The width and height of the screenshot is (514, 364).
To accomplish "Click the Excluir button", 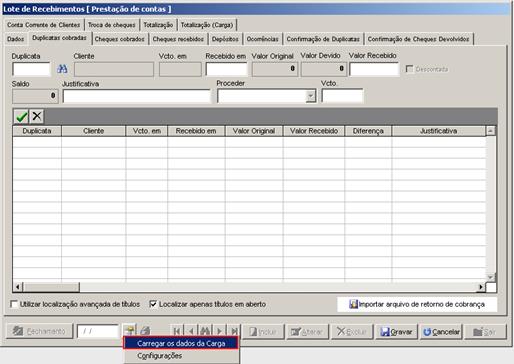I will click(x=352, y=332).
